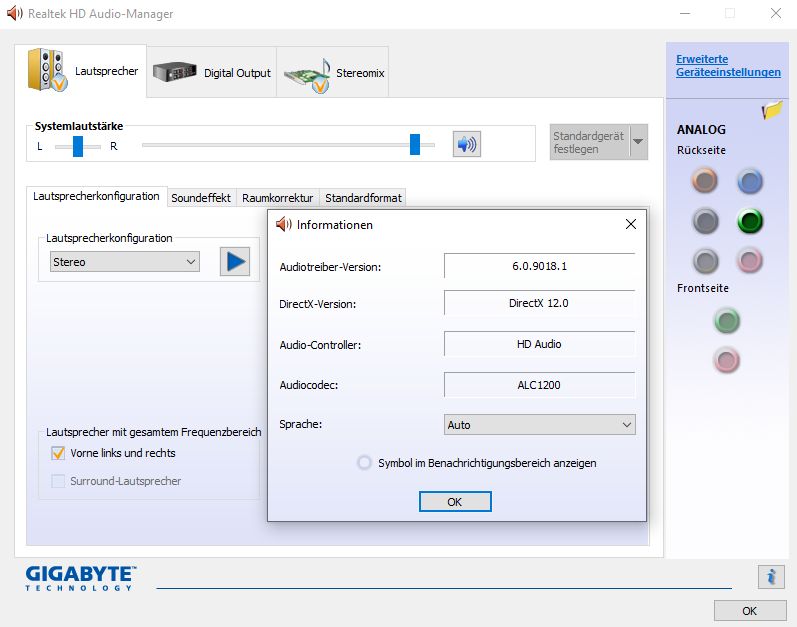Click the HD Audio controller field
Image resolution: width=797 pixels, height=627 pixels.
[x=539, y=344]
